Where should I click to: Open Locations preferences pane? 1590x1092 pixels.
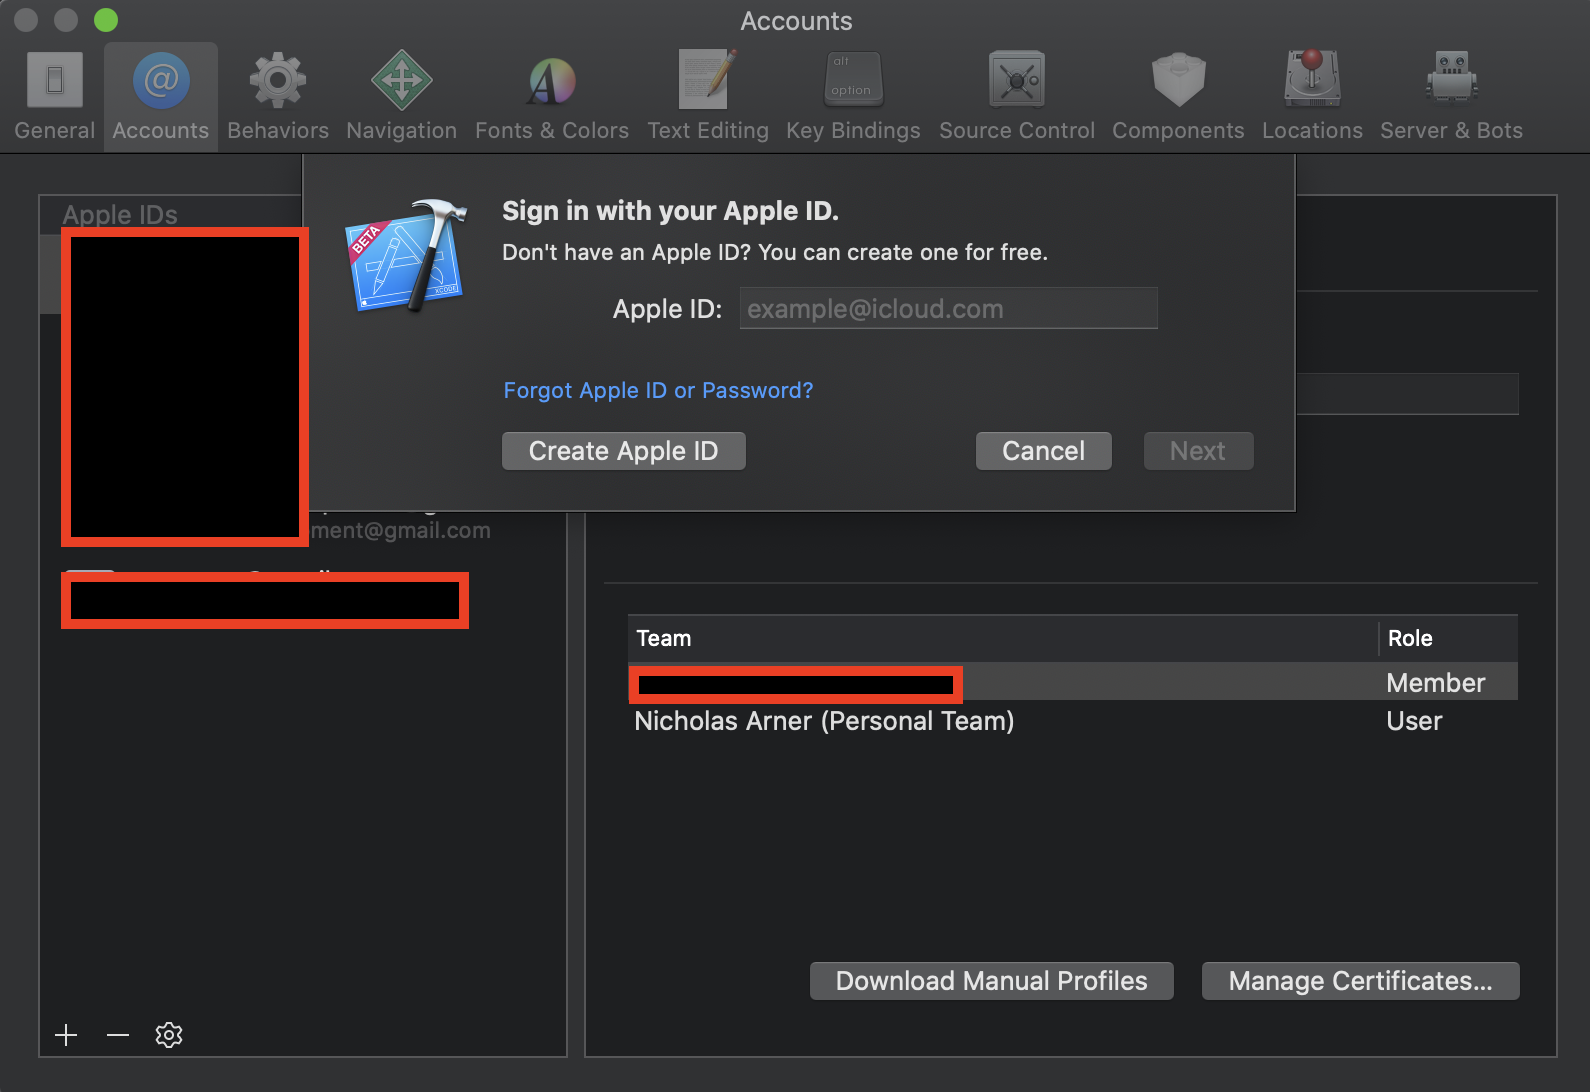[x=1312, y=97]
